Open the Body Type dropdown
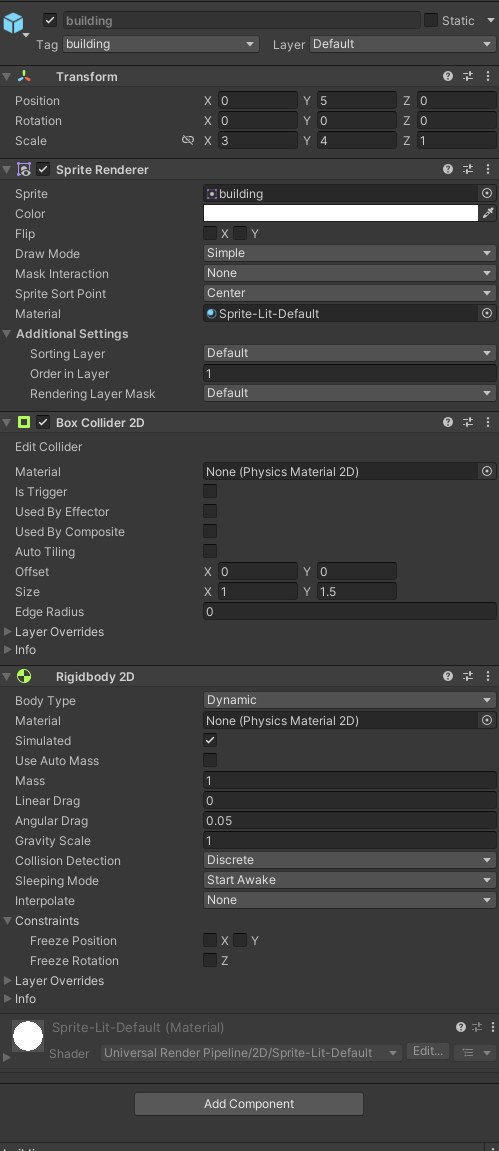499x1151 pixels. (x=350, y=700)
